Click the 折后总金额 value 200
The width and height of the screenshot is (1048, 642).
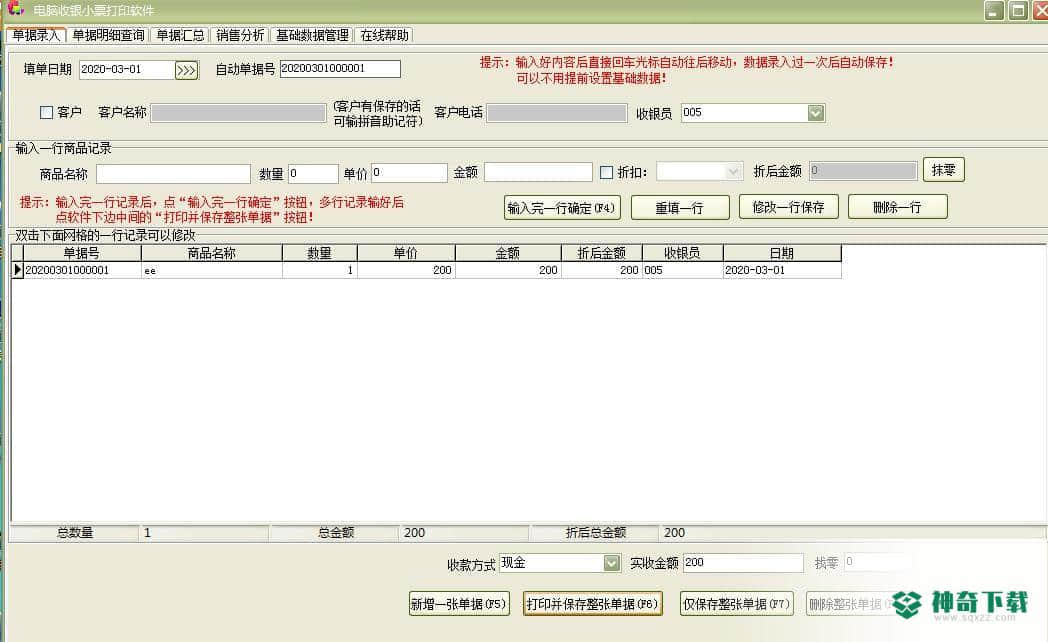point(674,532)
